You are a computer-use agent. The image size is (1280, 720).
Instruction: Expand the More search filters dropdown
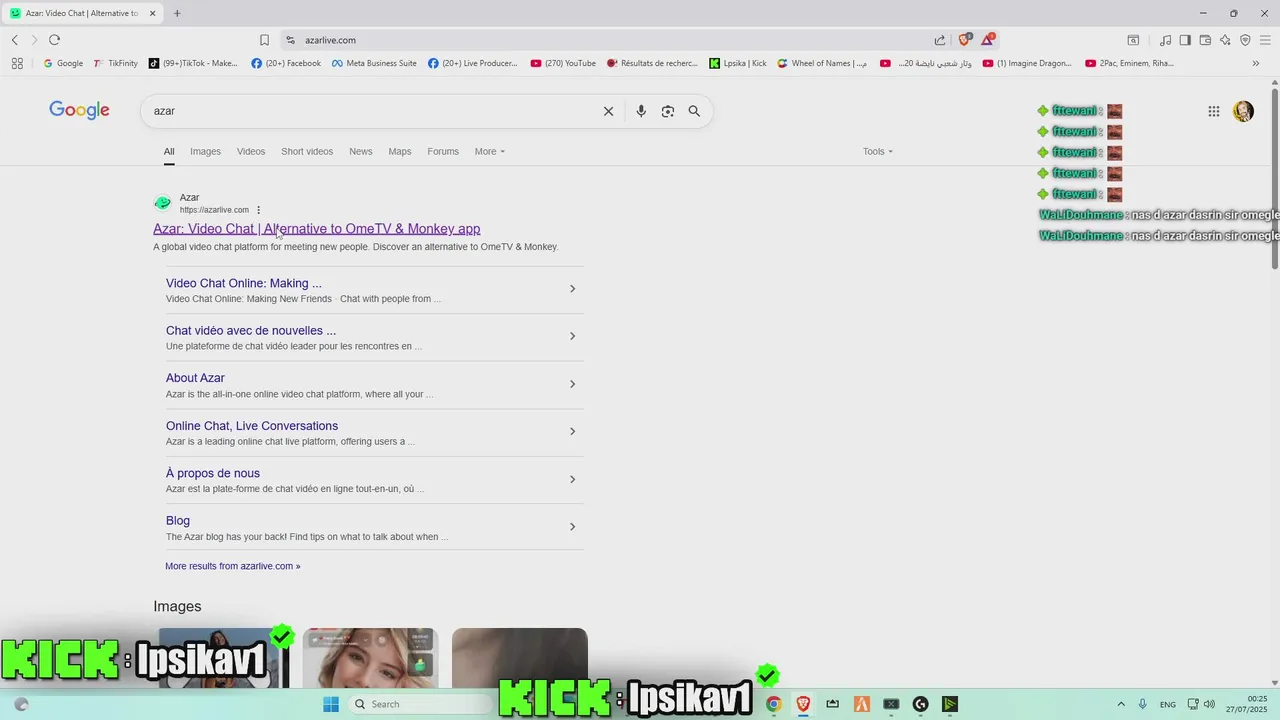coord(490,151)
